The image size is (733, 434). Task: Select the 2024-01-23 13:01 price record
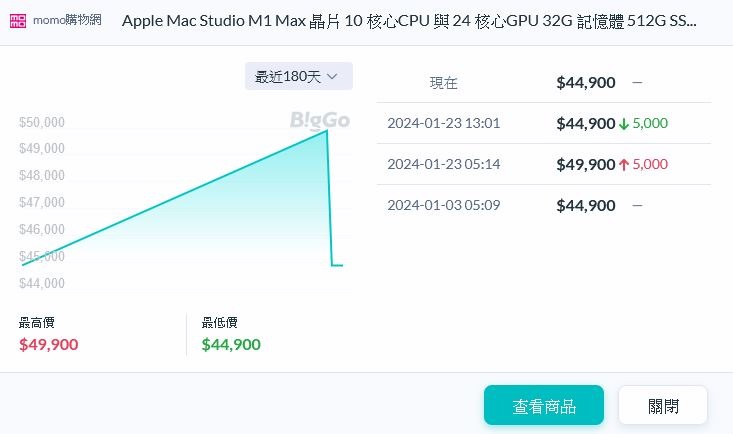pyautogui.click(x=544, y=123)
